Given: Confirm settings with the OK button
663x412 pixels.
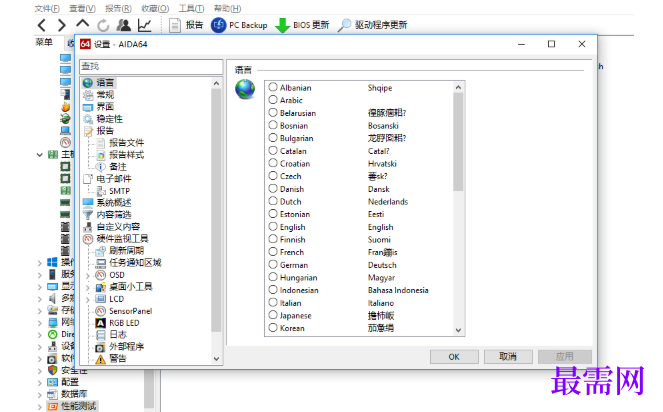Looking at the screenshot, I should pyautogui.click(x=454, y=357).
